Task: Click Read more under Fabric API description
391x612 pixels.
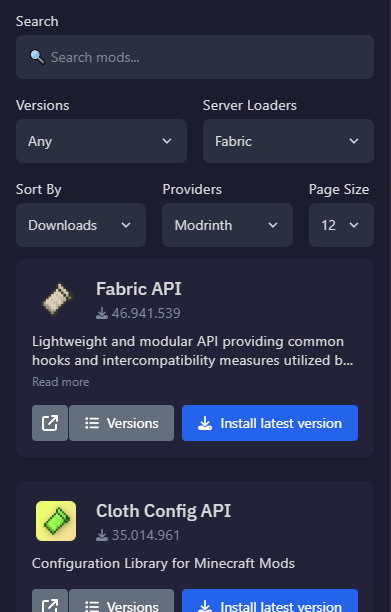Action: coord(60,382)
